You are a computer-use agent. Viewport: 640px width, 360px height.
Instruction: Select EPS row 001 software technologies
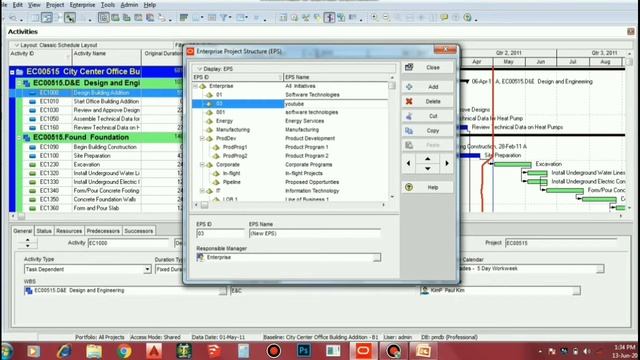(x=290, y=112)
